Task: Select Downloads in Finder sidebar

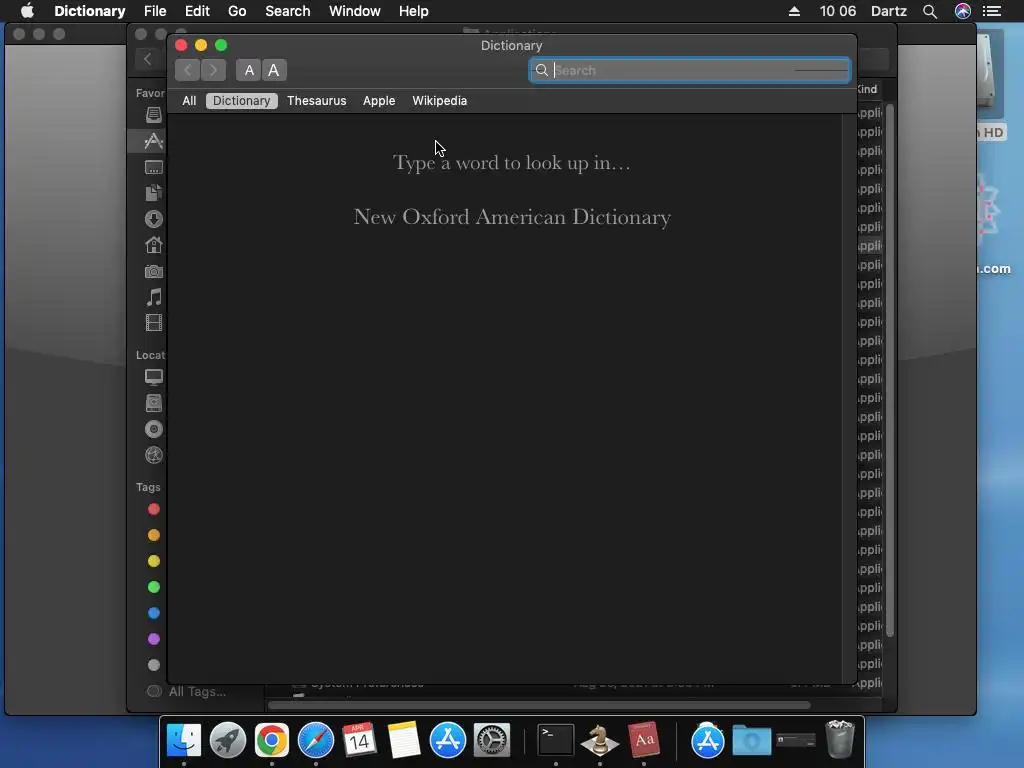Action: pos(153,219)
